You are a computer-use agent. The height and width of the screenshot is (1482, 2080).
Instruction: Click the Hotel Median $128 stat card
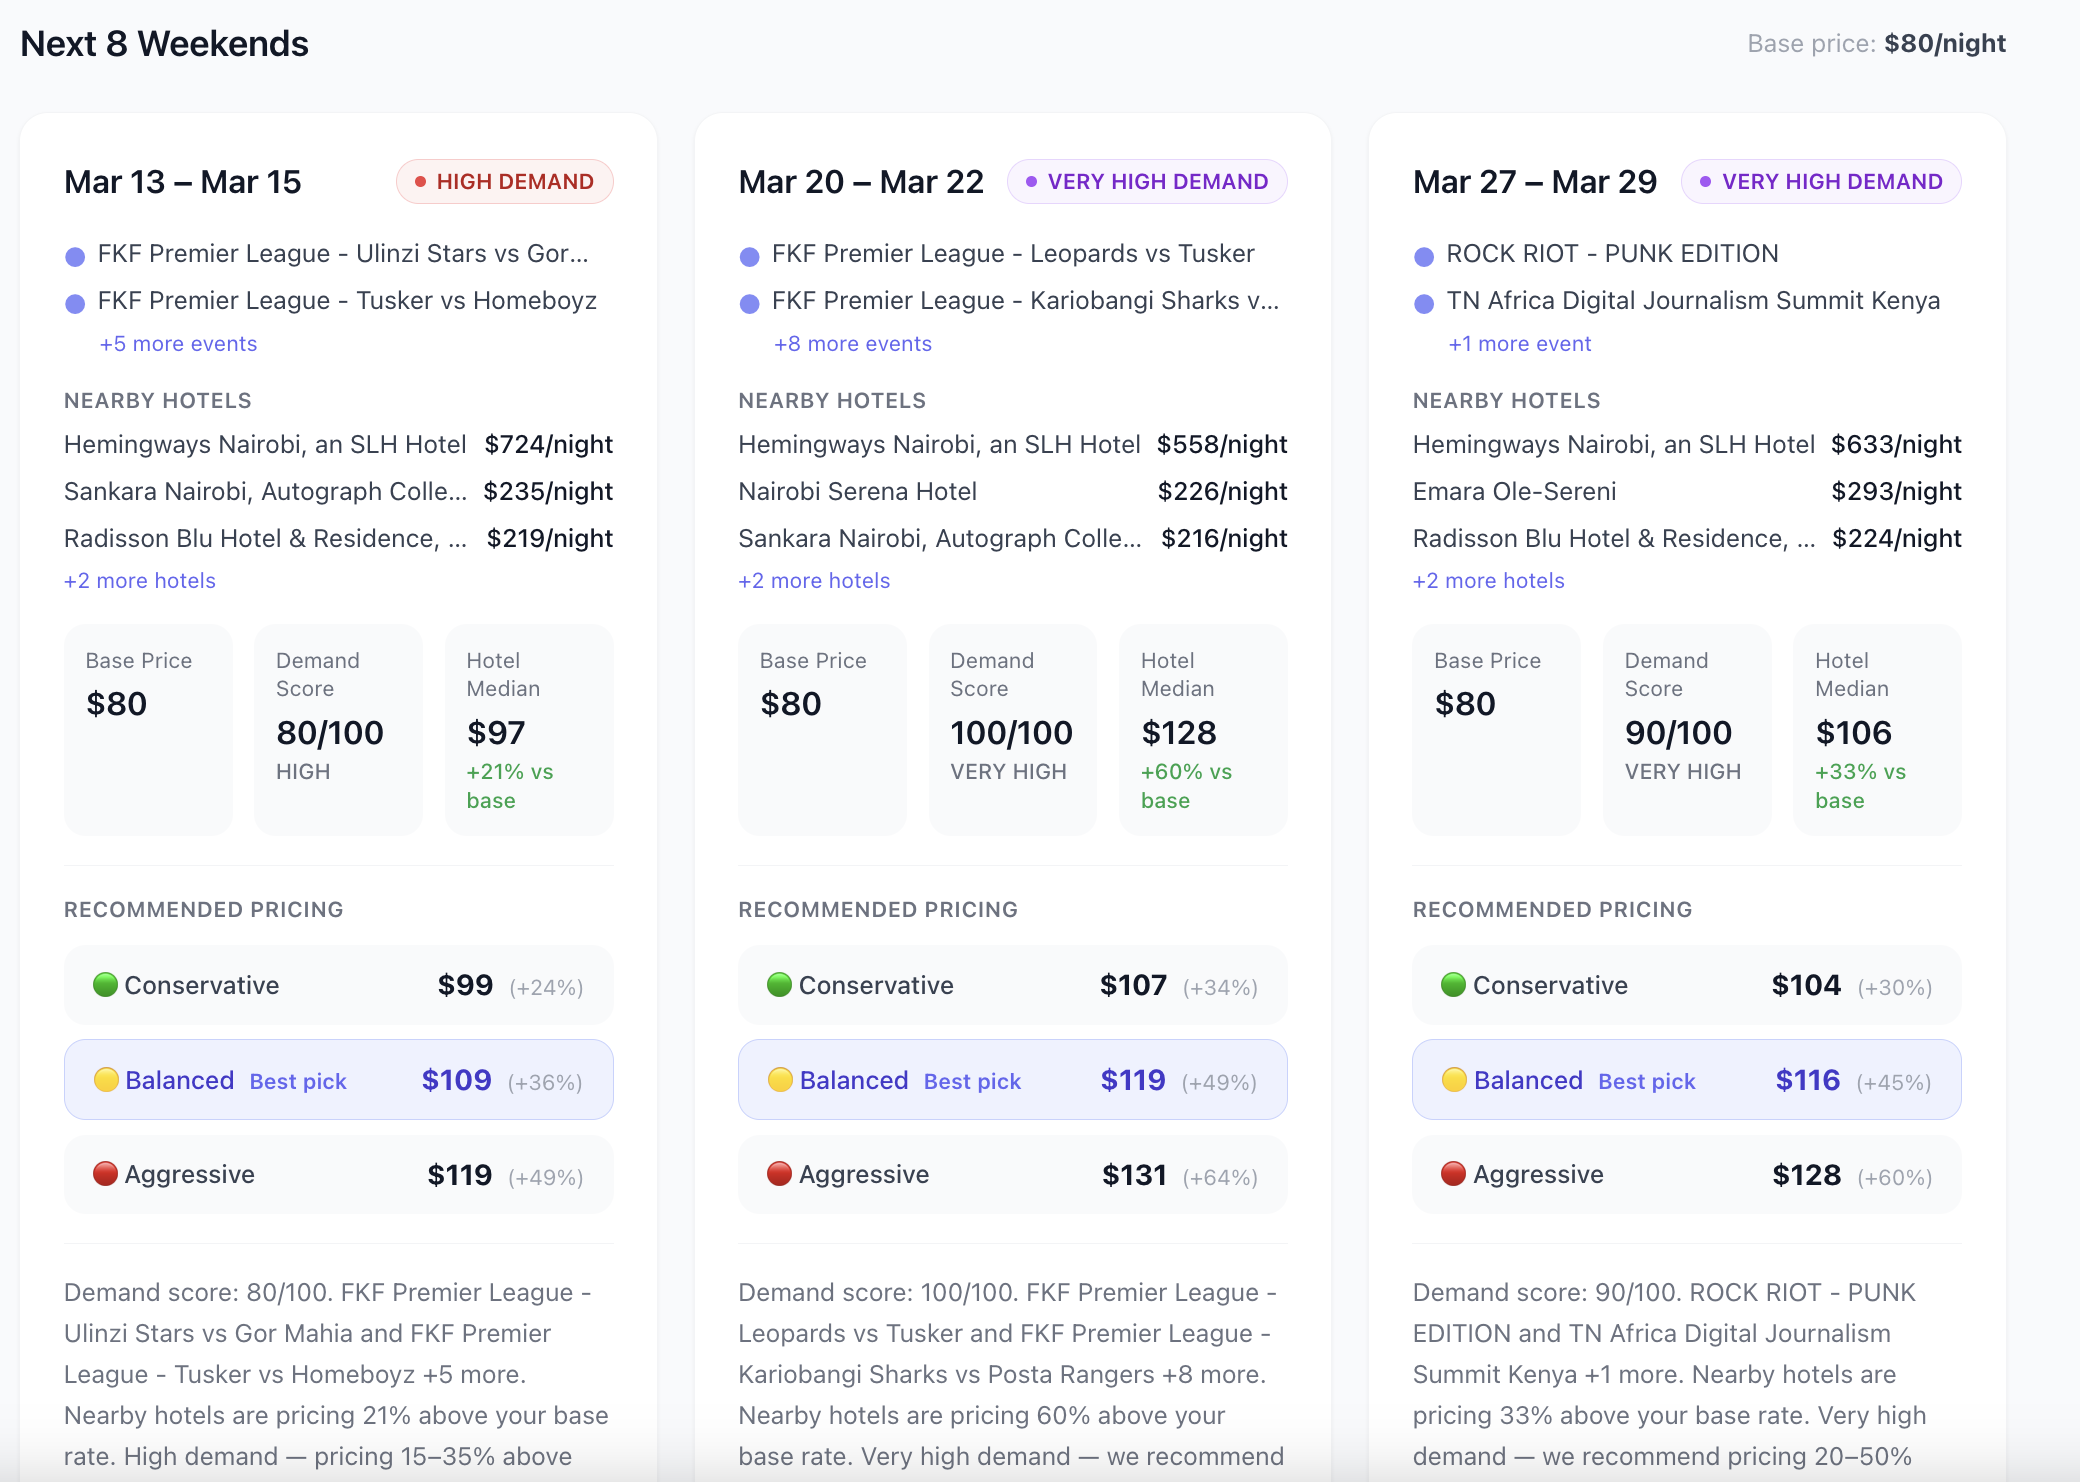click(x=1203, y=730)
